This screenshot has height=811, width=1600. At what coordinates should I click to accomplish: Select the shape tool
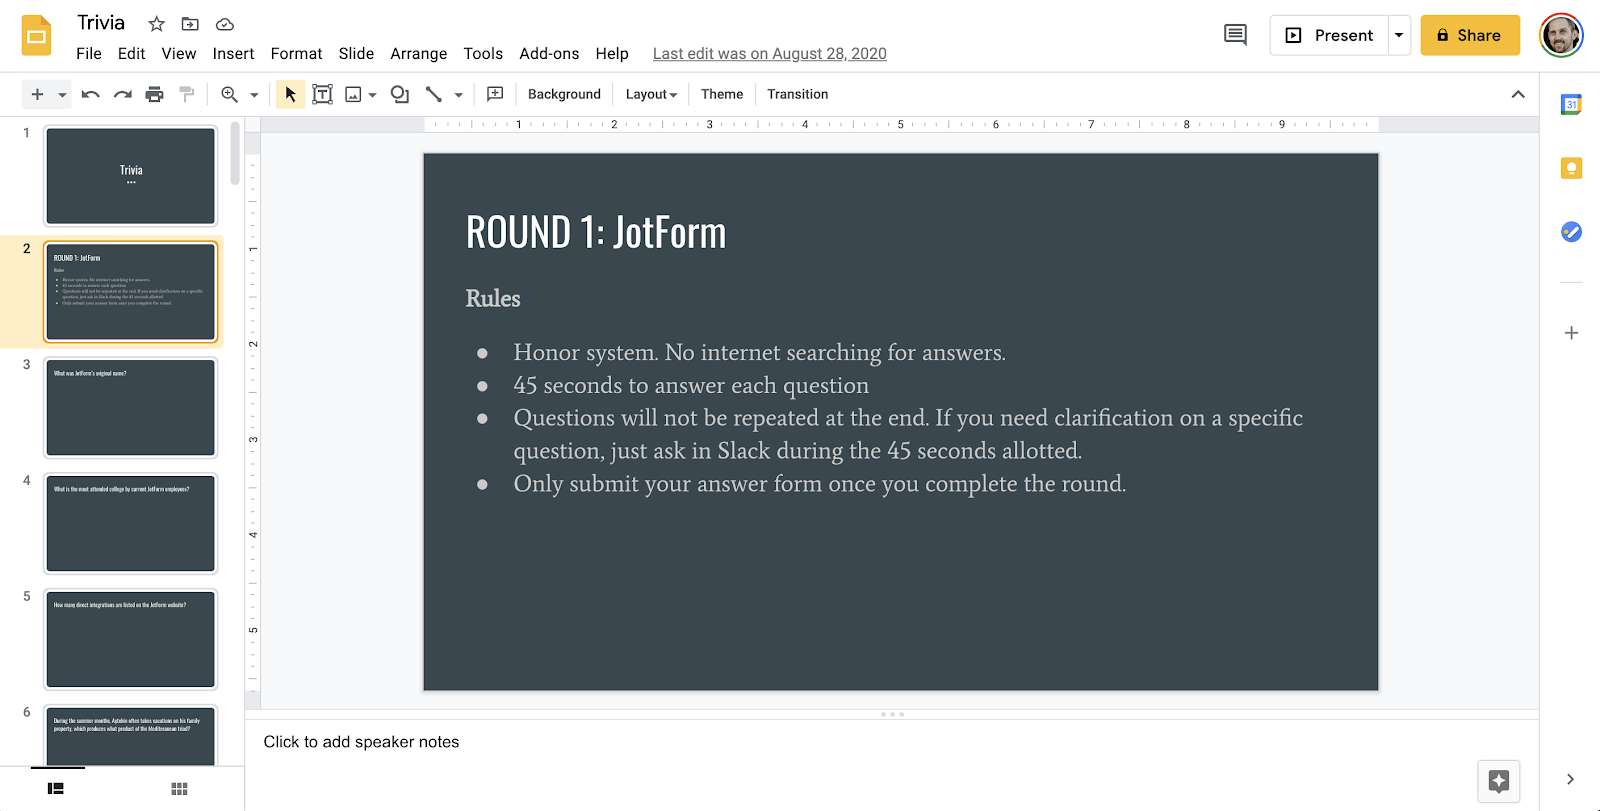pos(400,94)
